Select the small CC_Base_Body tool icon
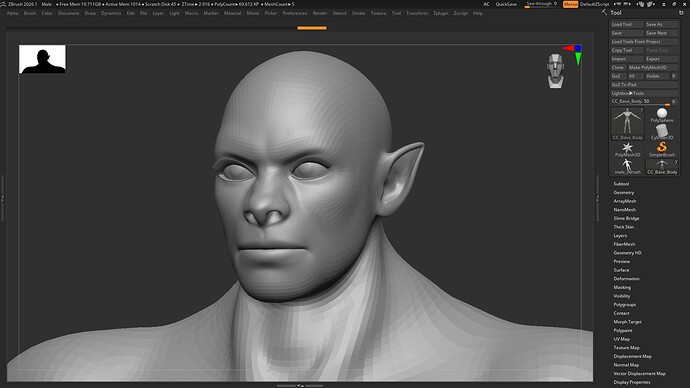The width and height of the screenshot is (690, 388). tap(662, 167)
